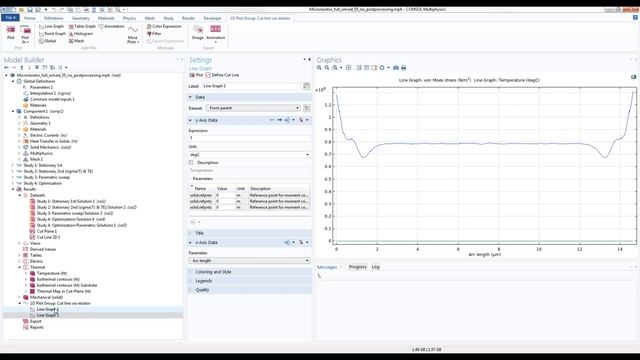Click the Model Builder back arrow

tap(6, 68)
